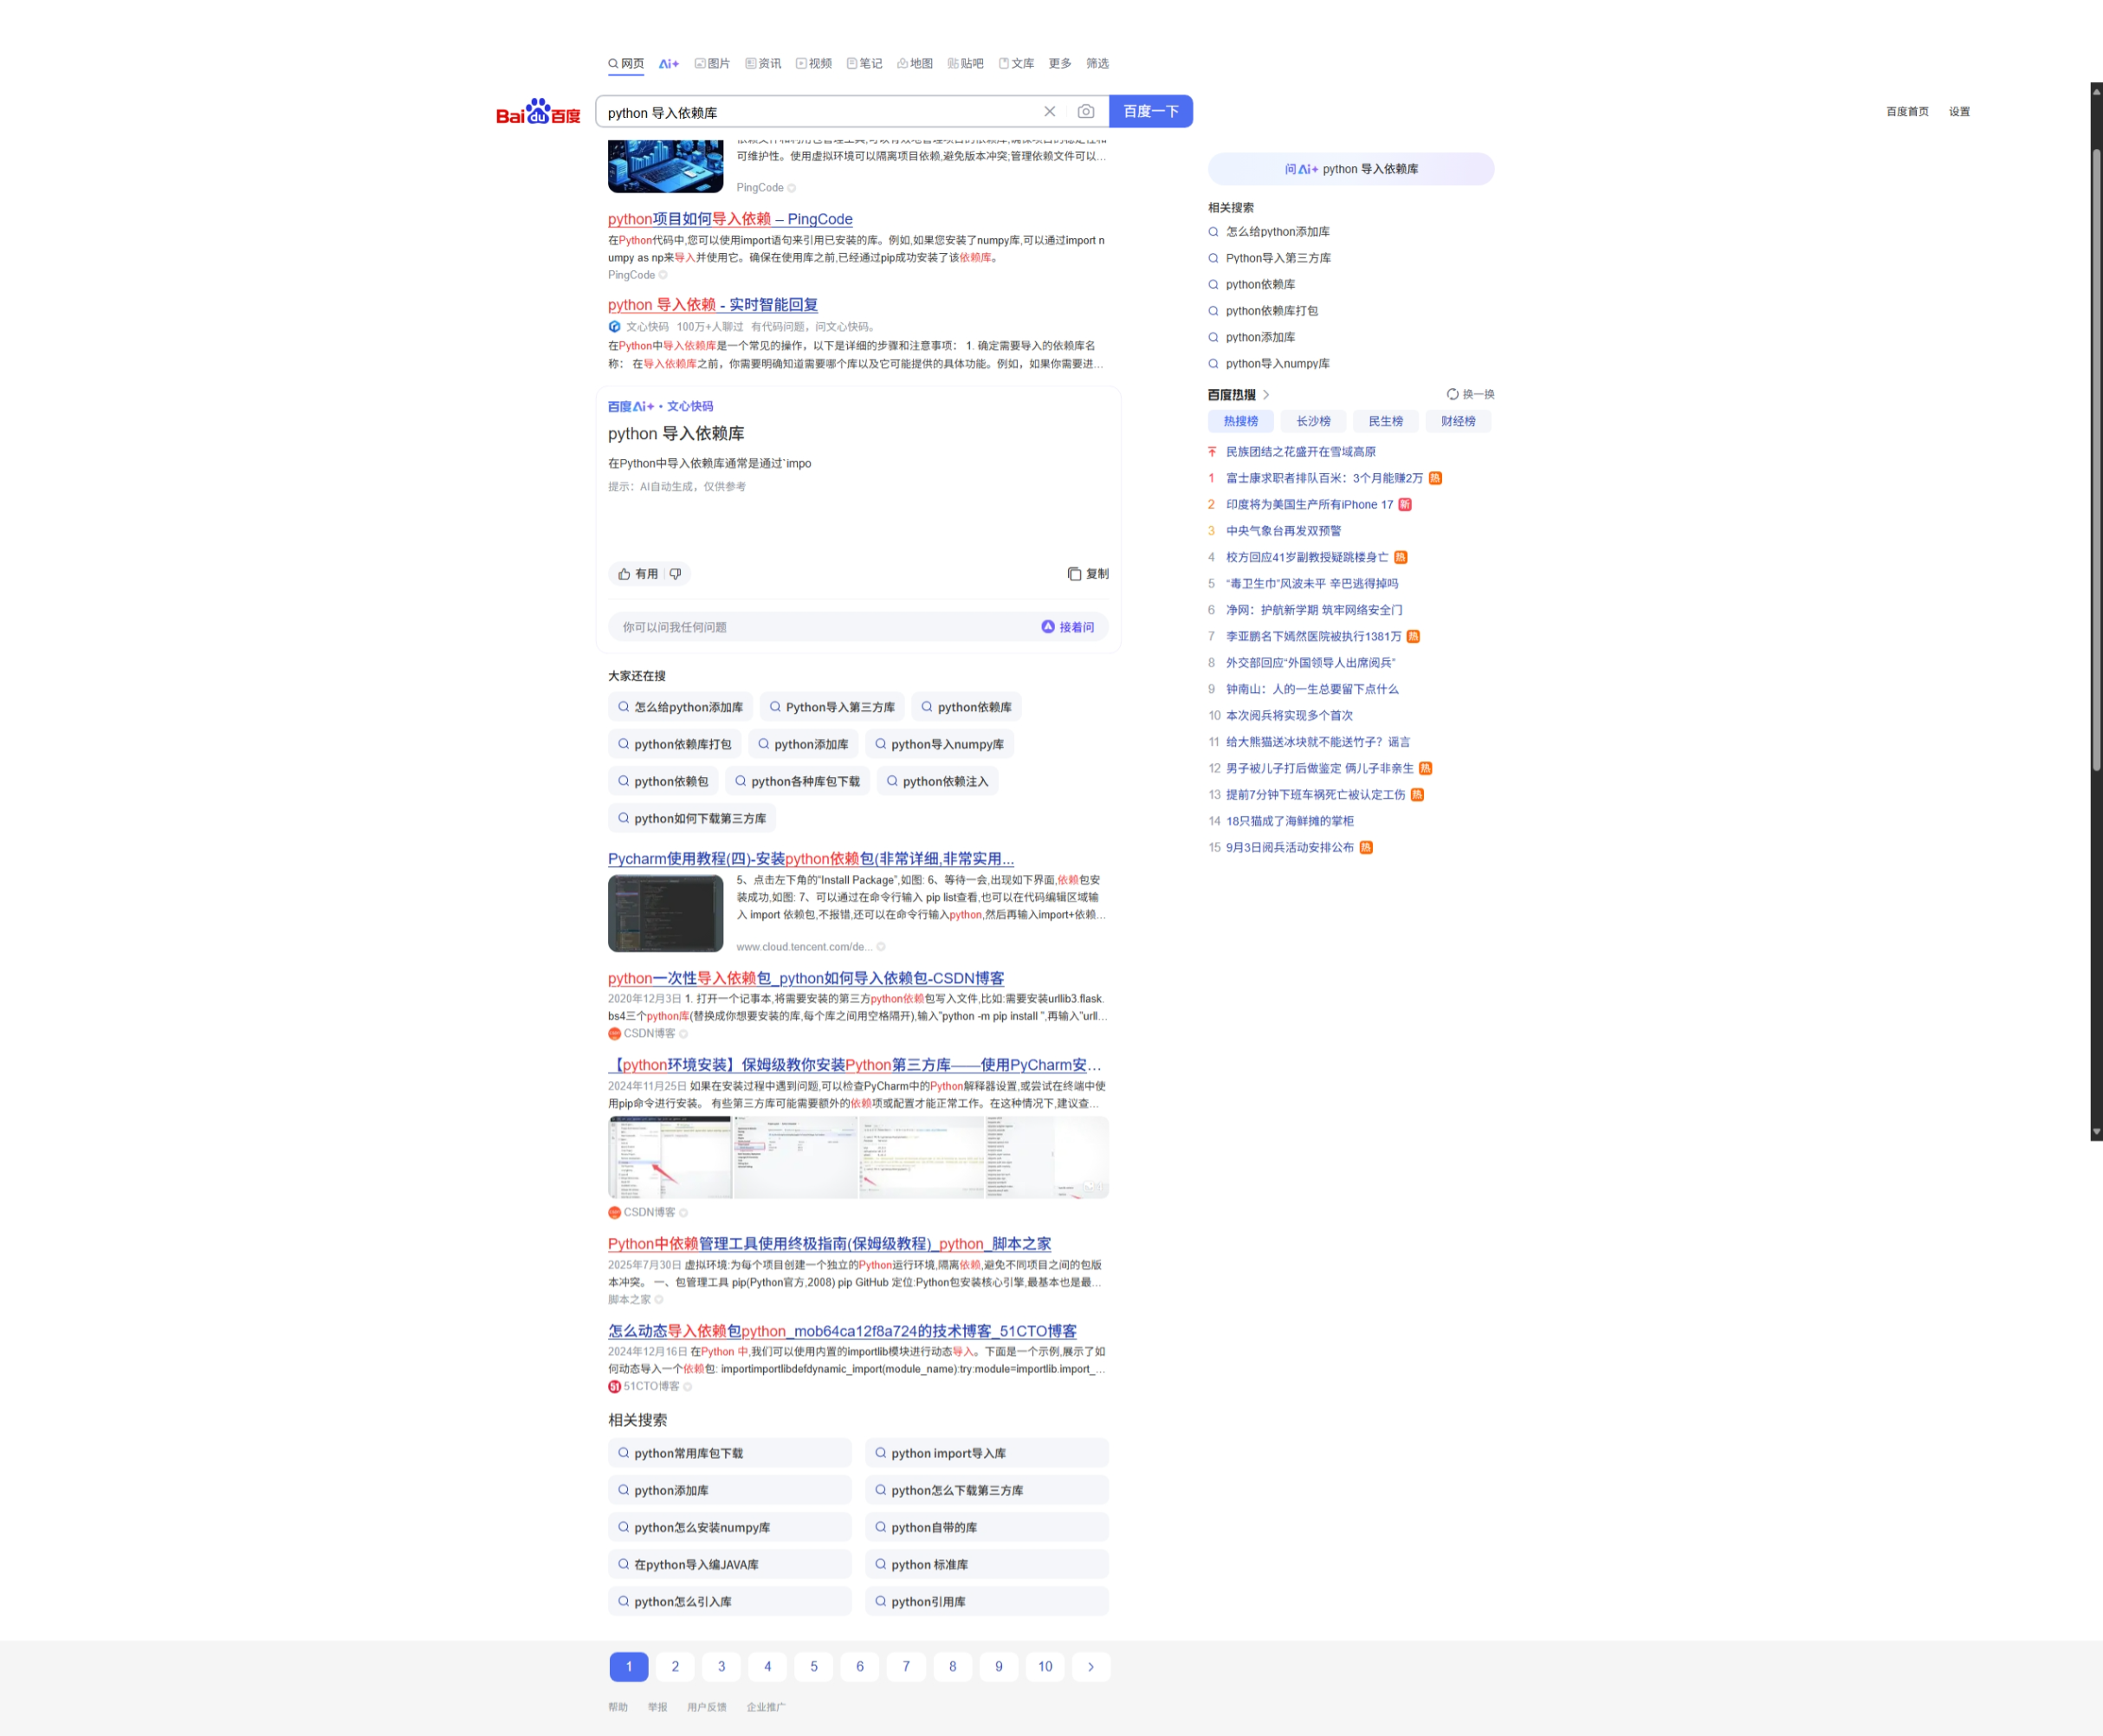Click next page arrow in pagination
This screenshot has width=2103, height=1736.
[x=1091, y=1666]
